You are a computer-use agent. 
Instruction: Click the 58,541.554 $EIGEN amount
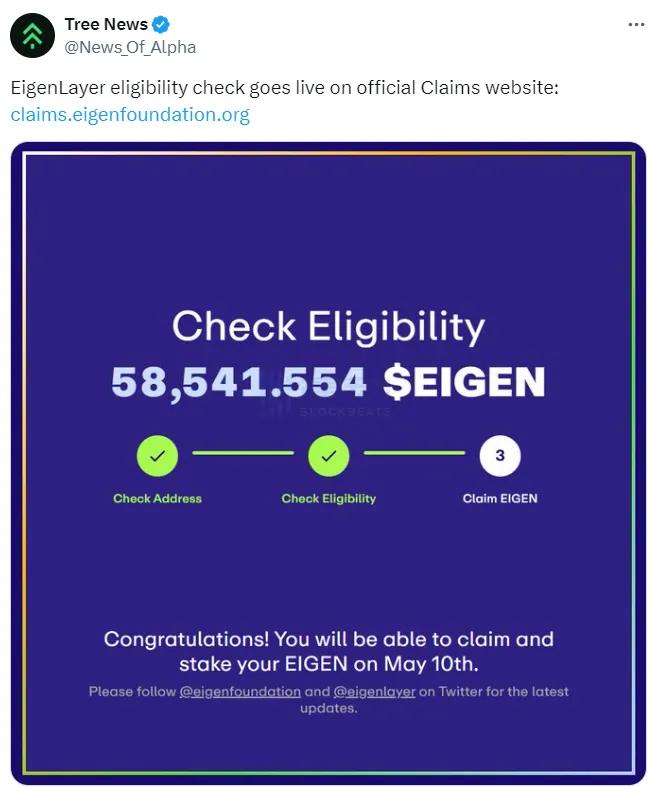tap(328, 382)
